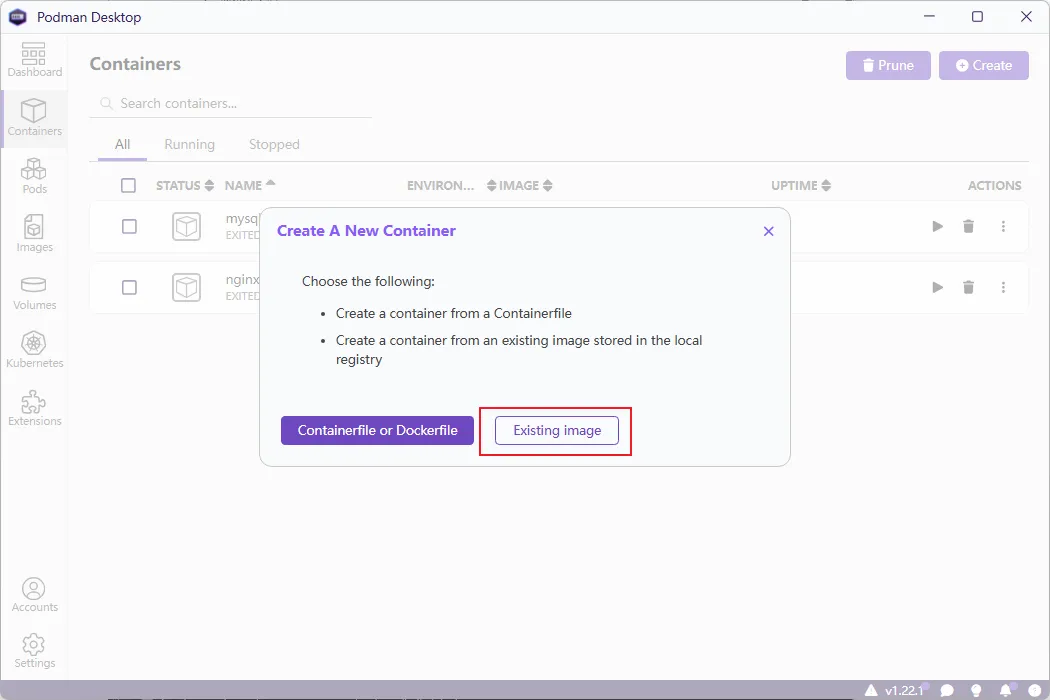This screenshot has width=1050, height=700.
Task: Select all containers with header checkbox
Action: (128, 185)
